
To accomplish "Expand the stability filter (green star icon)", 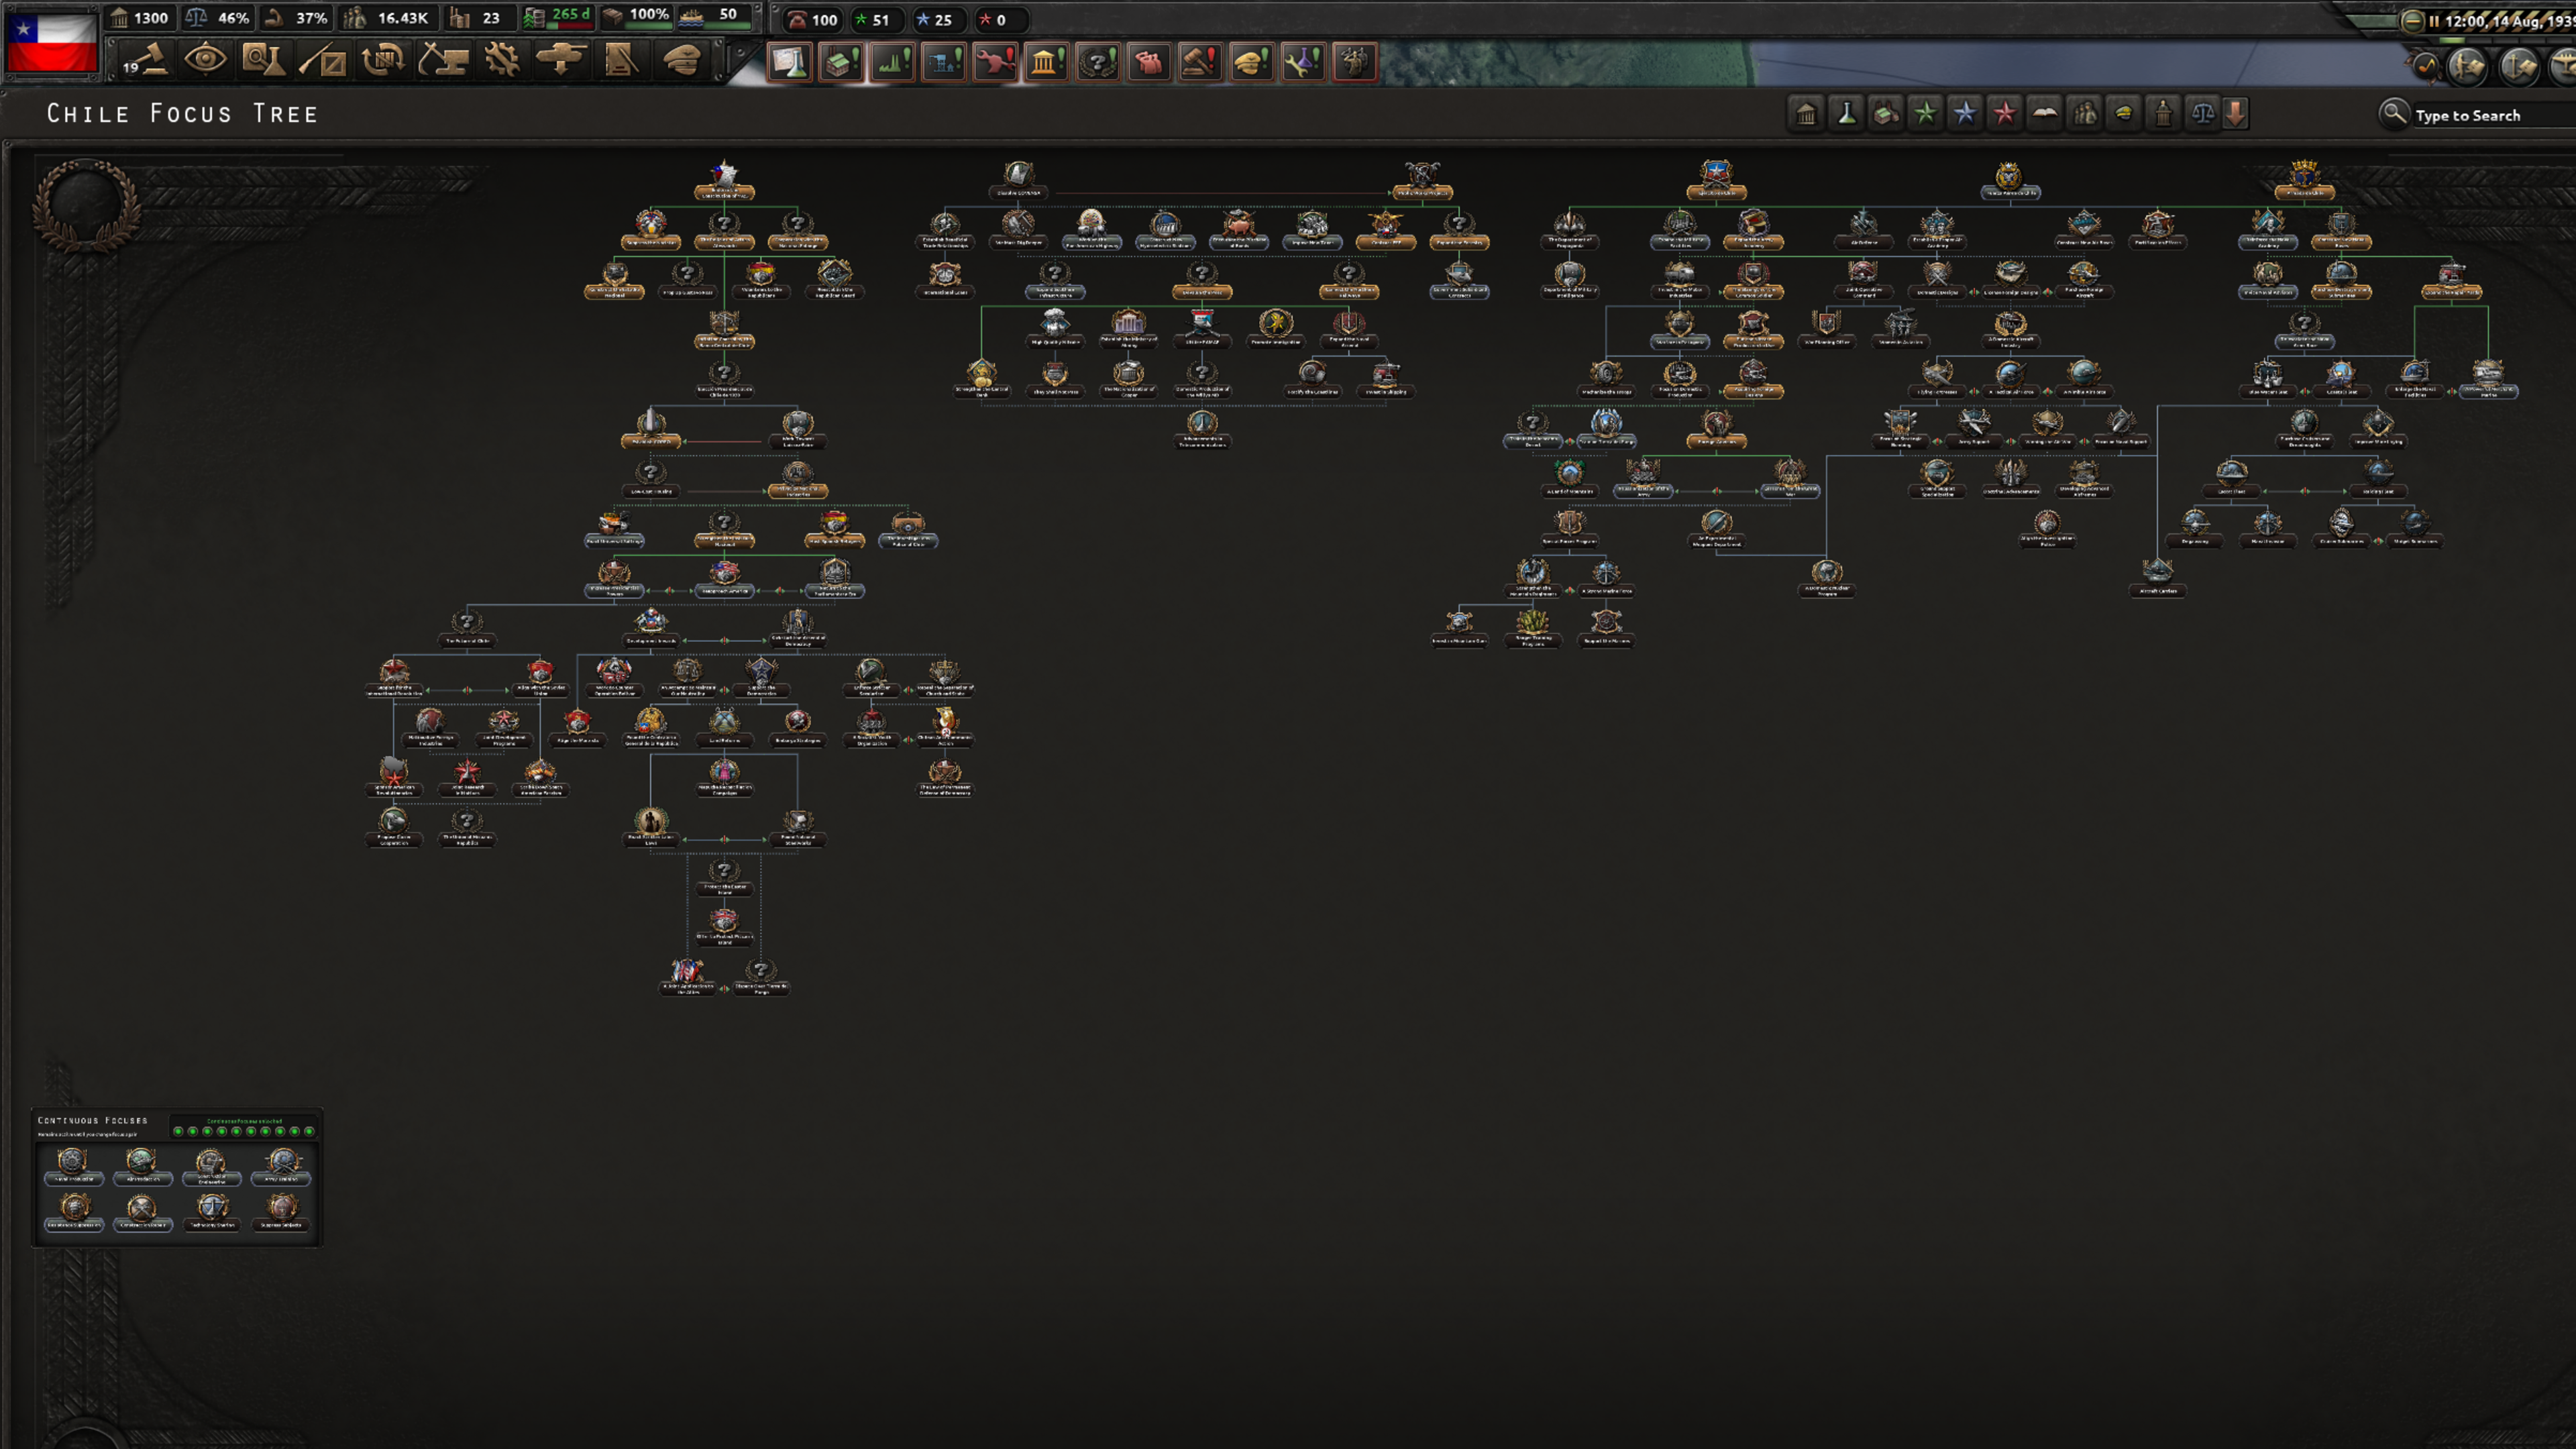I will pyautogui.click(x=1924, y=113).
